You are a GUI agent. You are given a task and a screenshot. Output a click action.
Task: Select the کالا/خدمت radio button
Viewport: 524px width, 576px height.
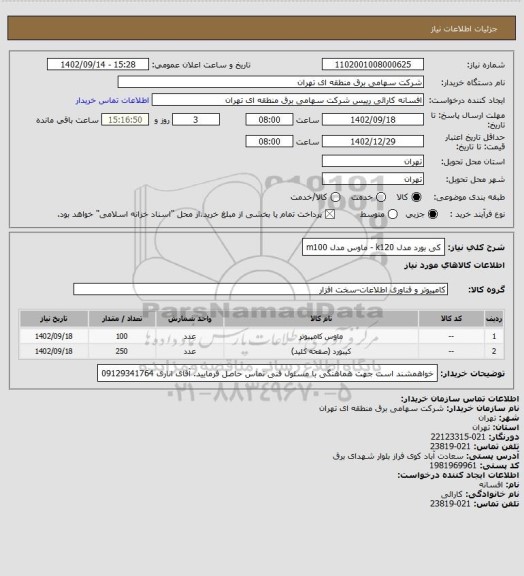(x=335, y=197)
